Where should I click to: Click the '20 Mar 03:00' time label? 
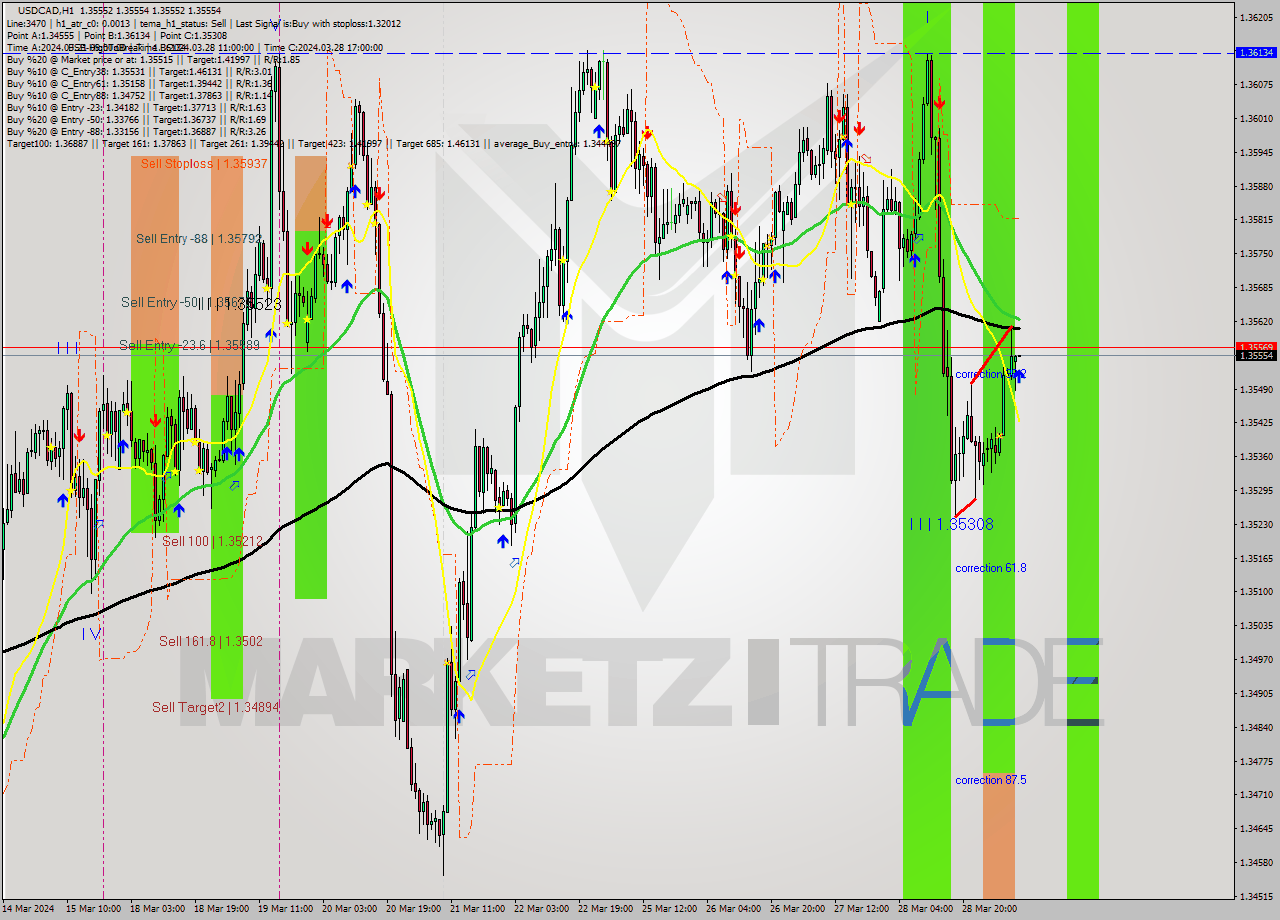click(x=350, y=909)
